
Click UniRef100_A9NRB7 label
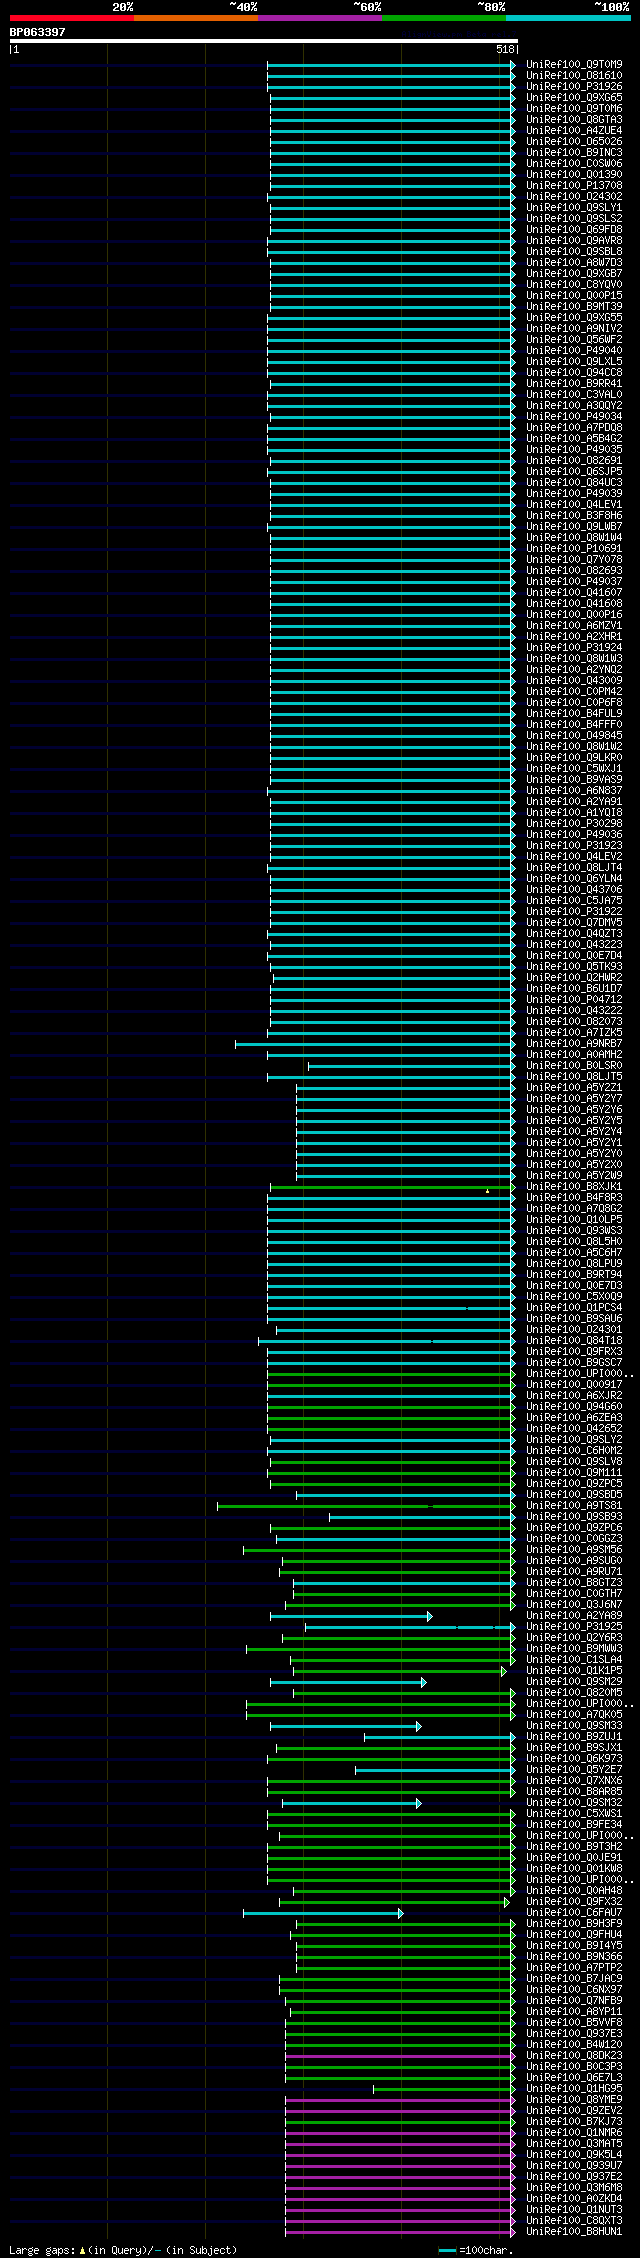point(575,1044)
